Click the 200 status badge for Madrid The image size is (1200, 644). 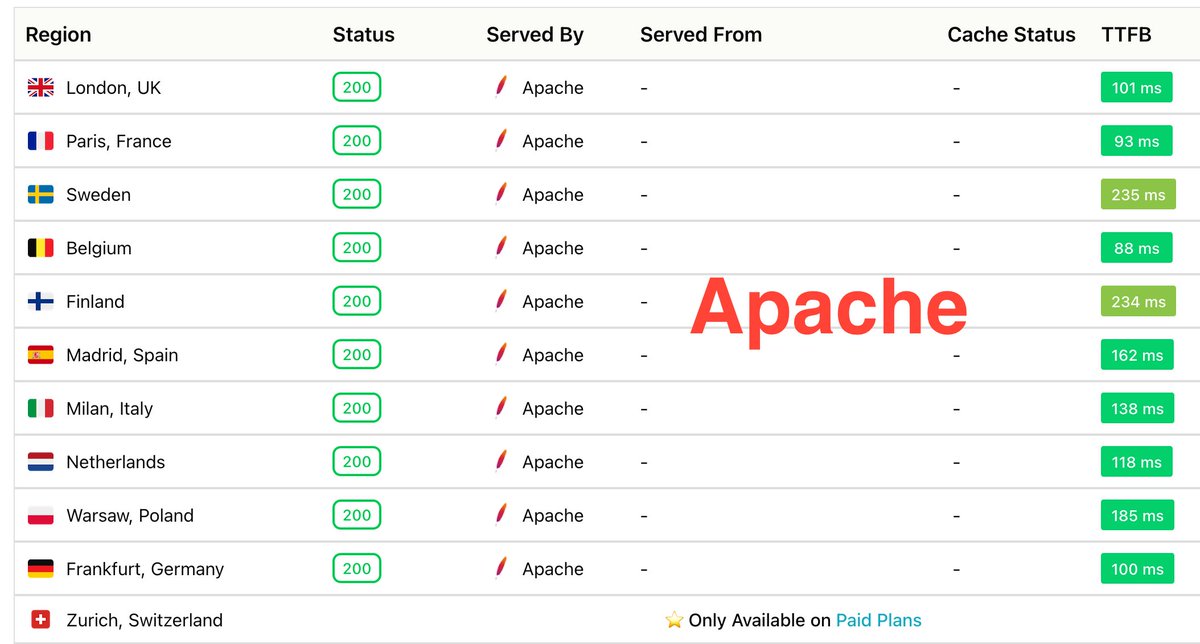point(357,355)
